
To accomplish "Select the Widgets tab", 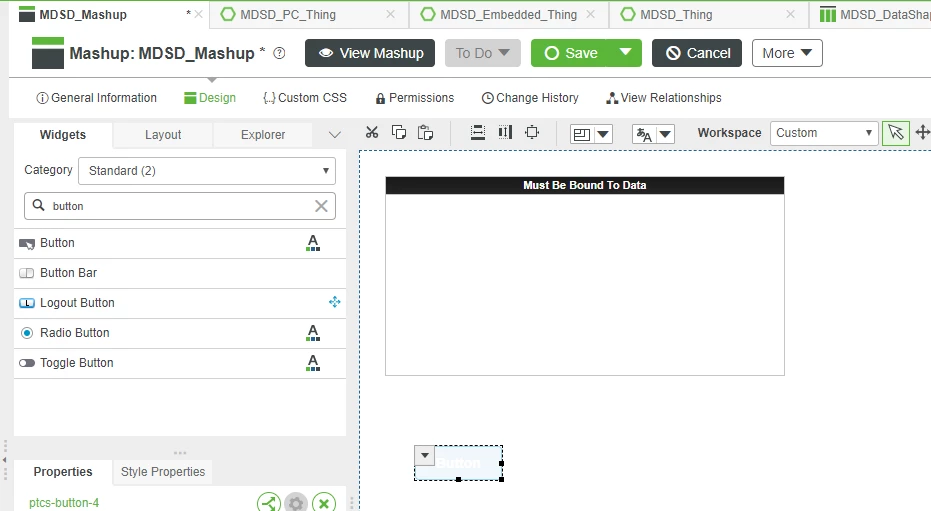I will coord(62,135).
